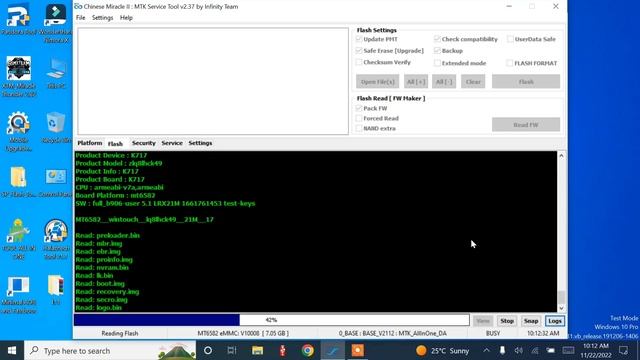The image size is (640, 360).
Task: Click the 25°C Sunny weather widget
Action: click(443, 351)
